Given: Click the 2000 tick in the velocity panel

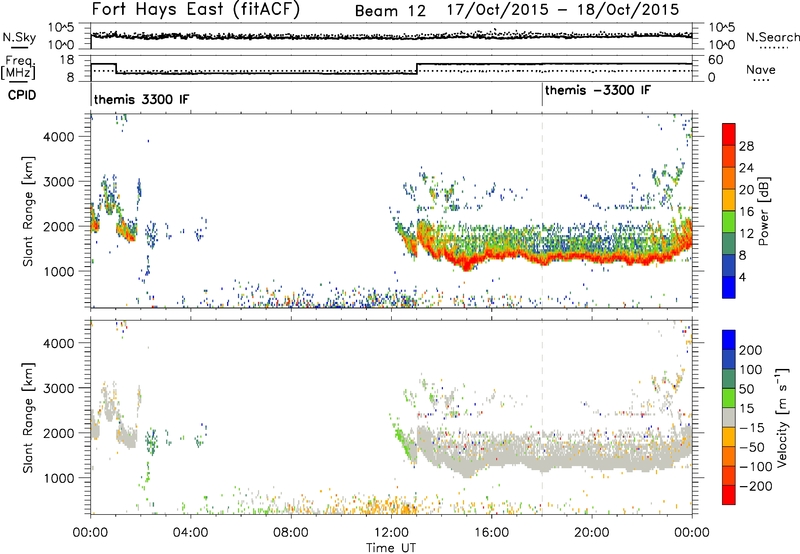Looking at the screenshot, I should click(x=58, y=433).
